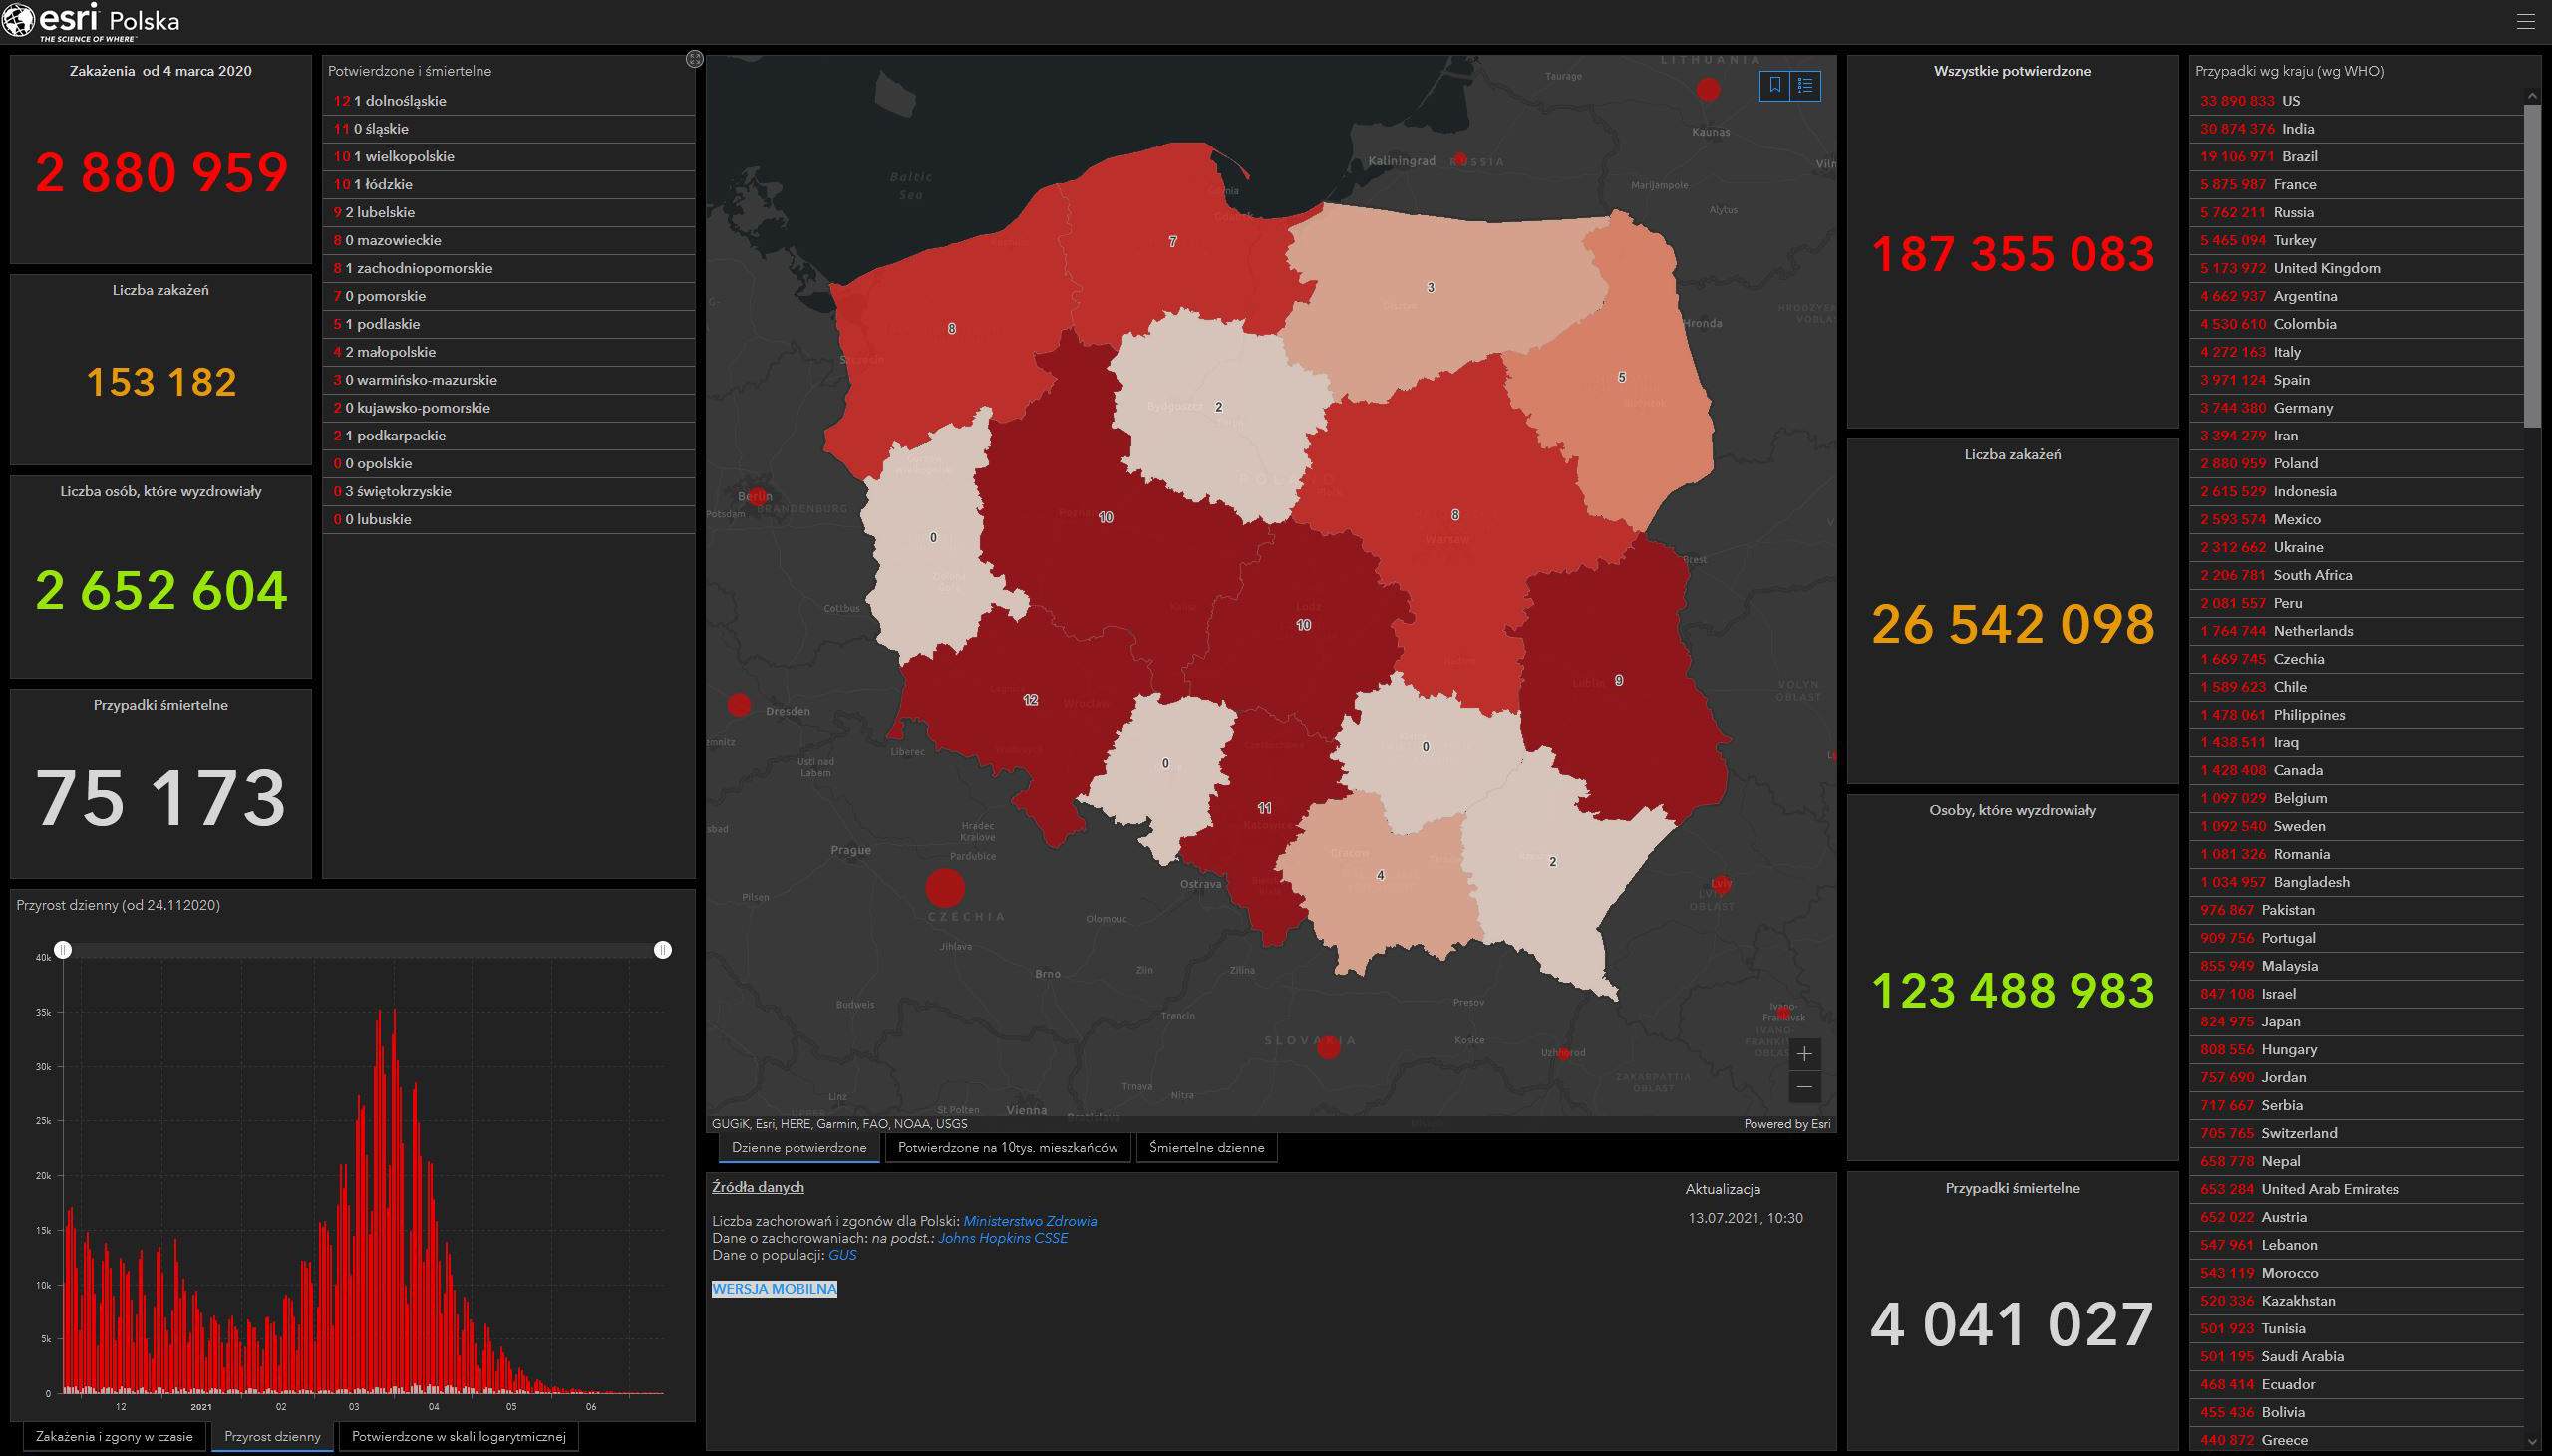Select Poland in the country list
This screenshot has width=2552, height=1456.
click(2295, 464)
